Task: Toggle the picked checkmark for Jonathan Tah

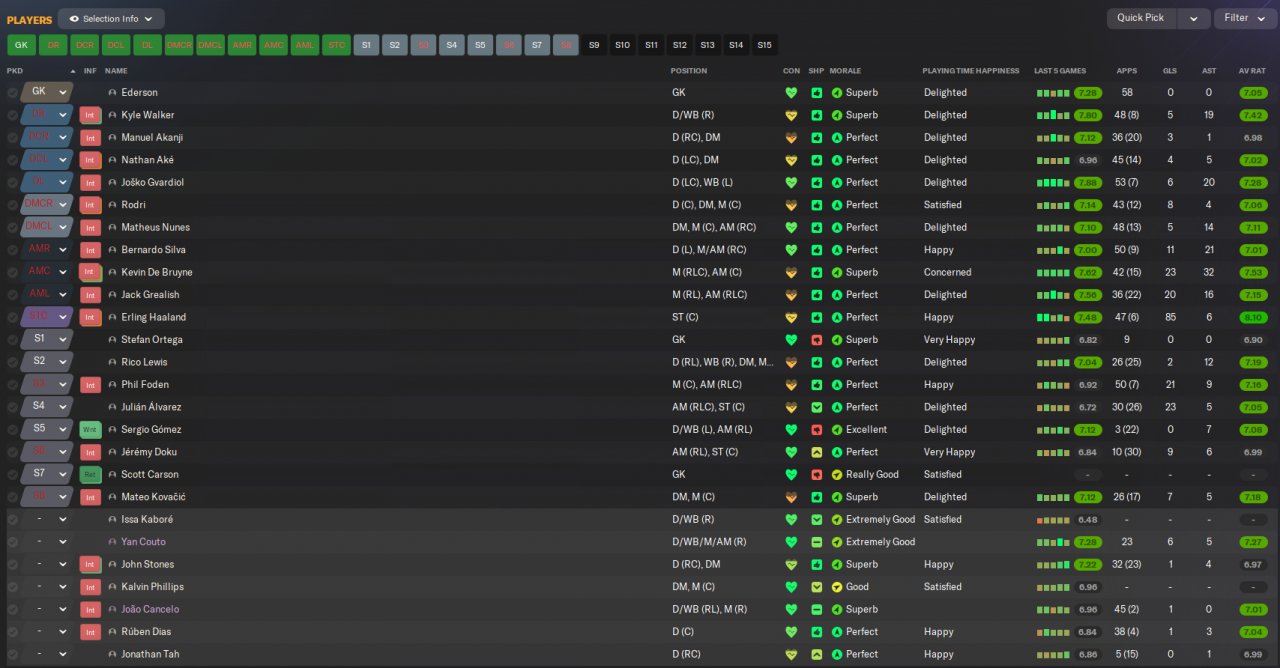Action: click(x=12, y=655)
